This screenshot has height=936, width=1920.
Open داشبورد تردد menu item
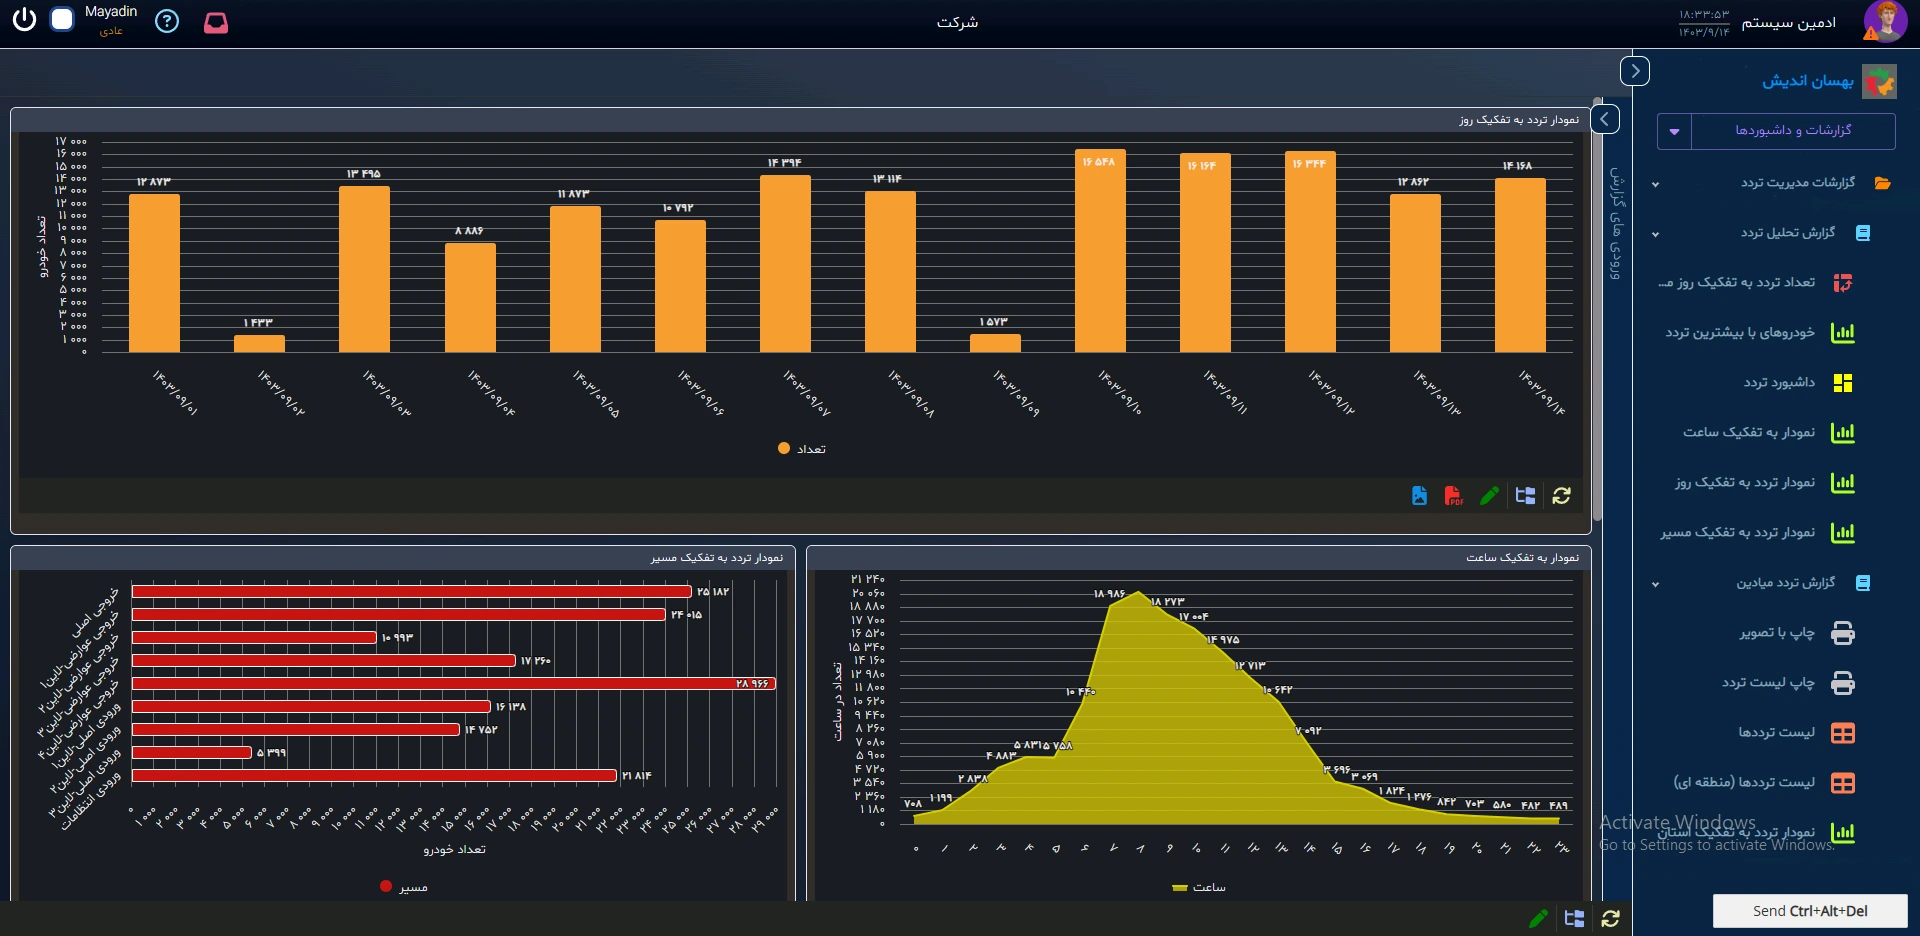[x=1779, y=383]
